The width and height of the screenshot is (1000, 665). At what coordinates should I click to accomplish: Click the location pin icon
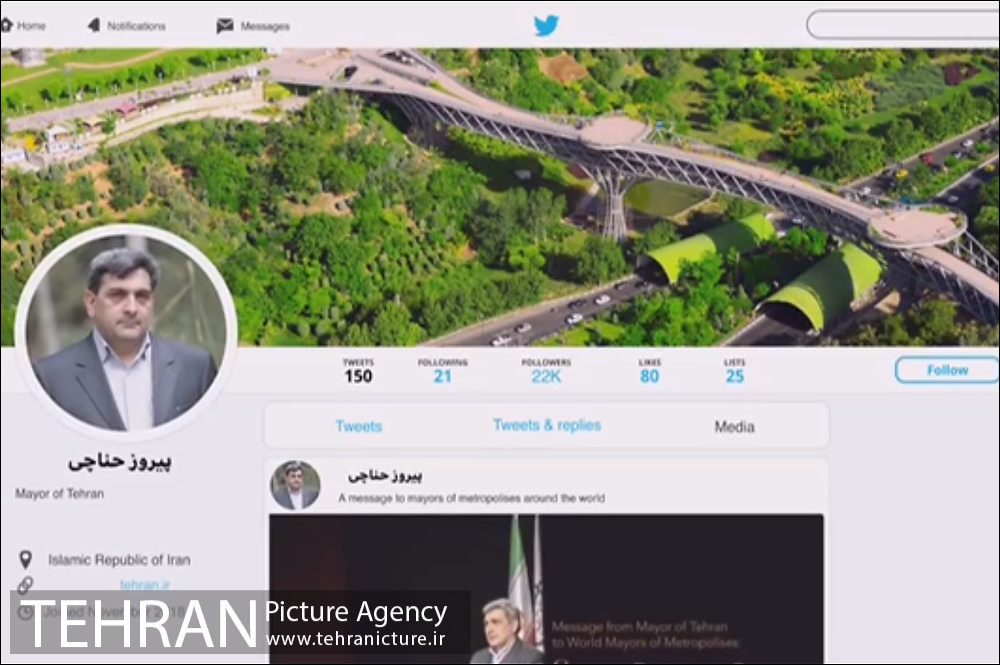click(26, 559)
